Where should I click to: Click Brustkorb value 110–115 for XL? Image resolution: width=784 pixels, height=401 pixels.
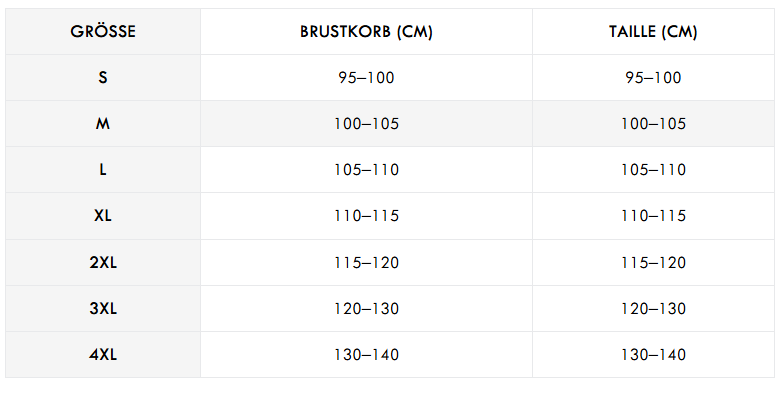tap(366, 216)
